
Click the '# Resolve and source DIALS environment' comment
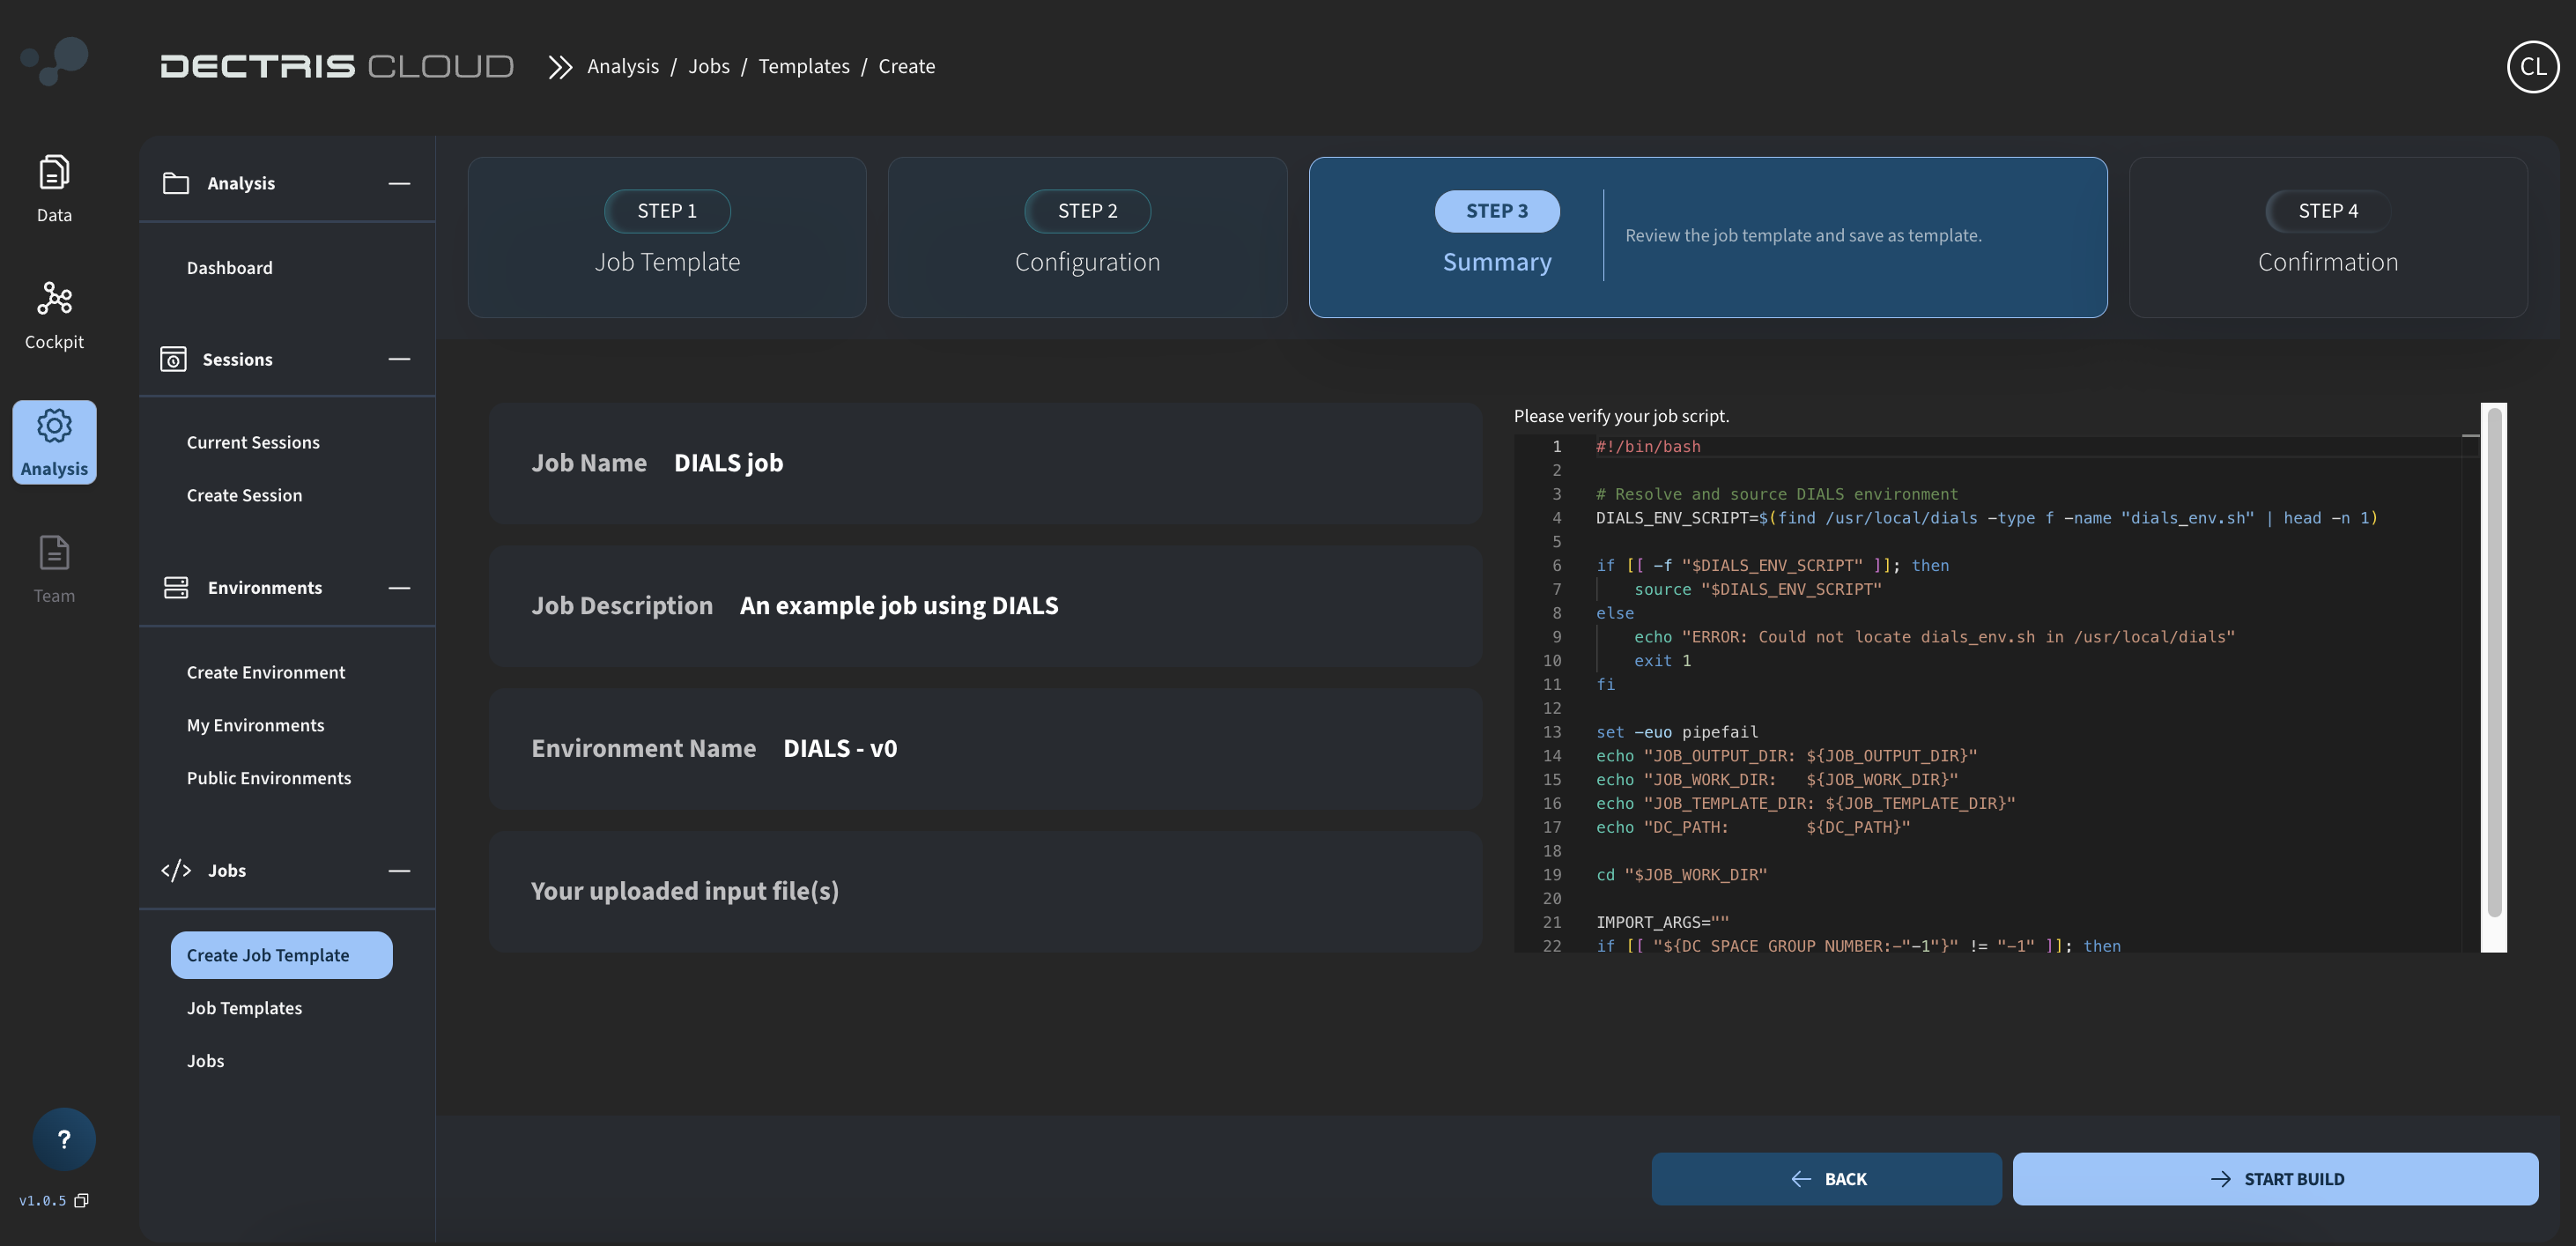coord(1776,494)
